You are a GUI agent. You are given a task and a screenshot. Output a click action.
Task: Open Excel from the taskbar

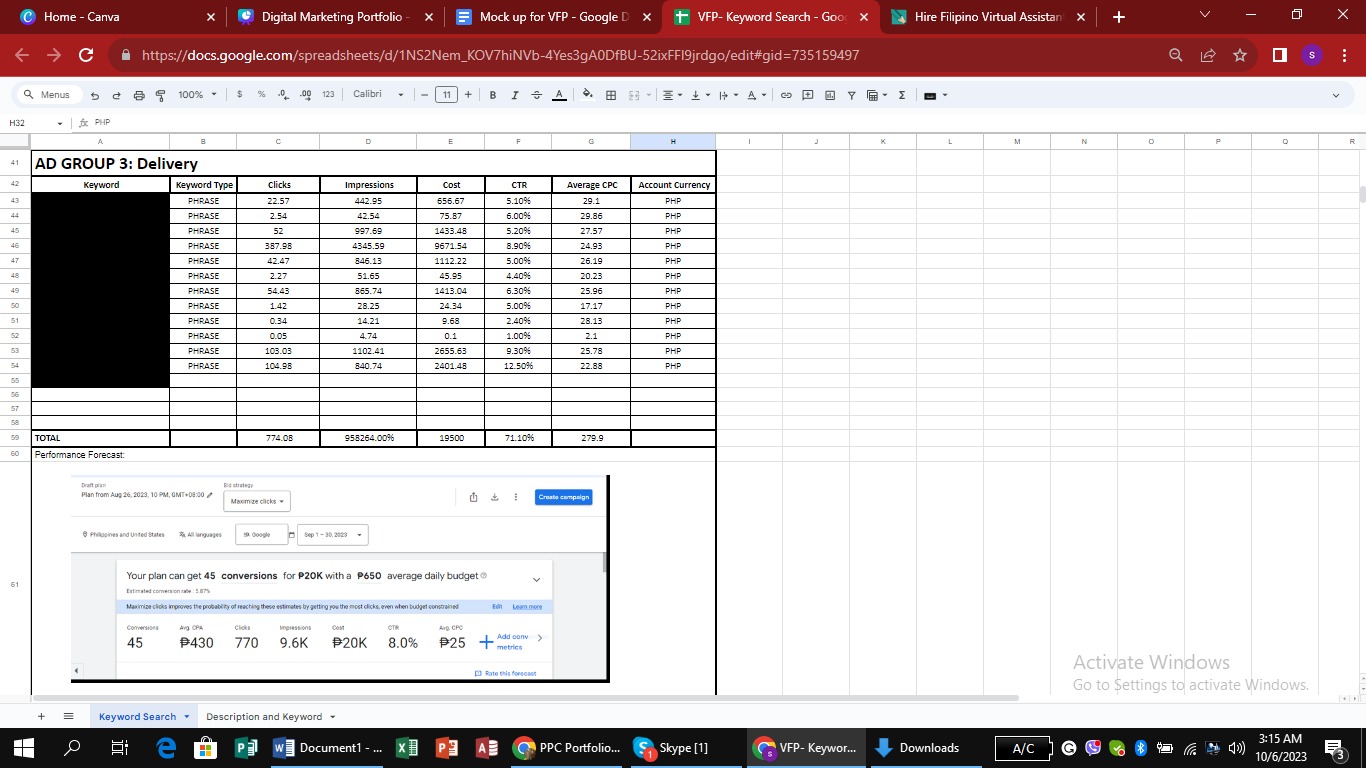point(406,747)
